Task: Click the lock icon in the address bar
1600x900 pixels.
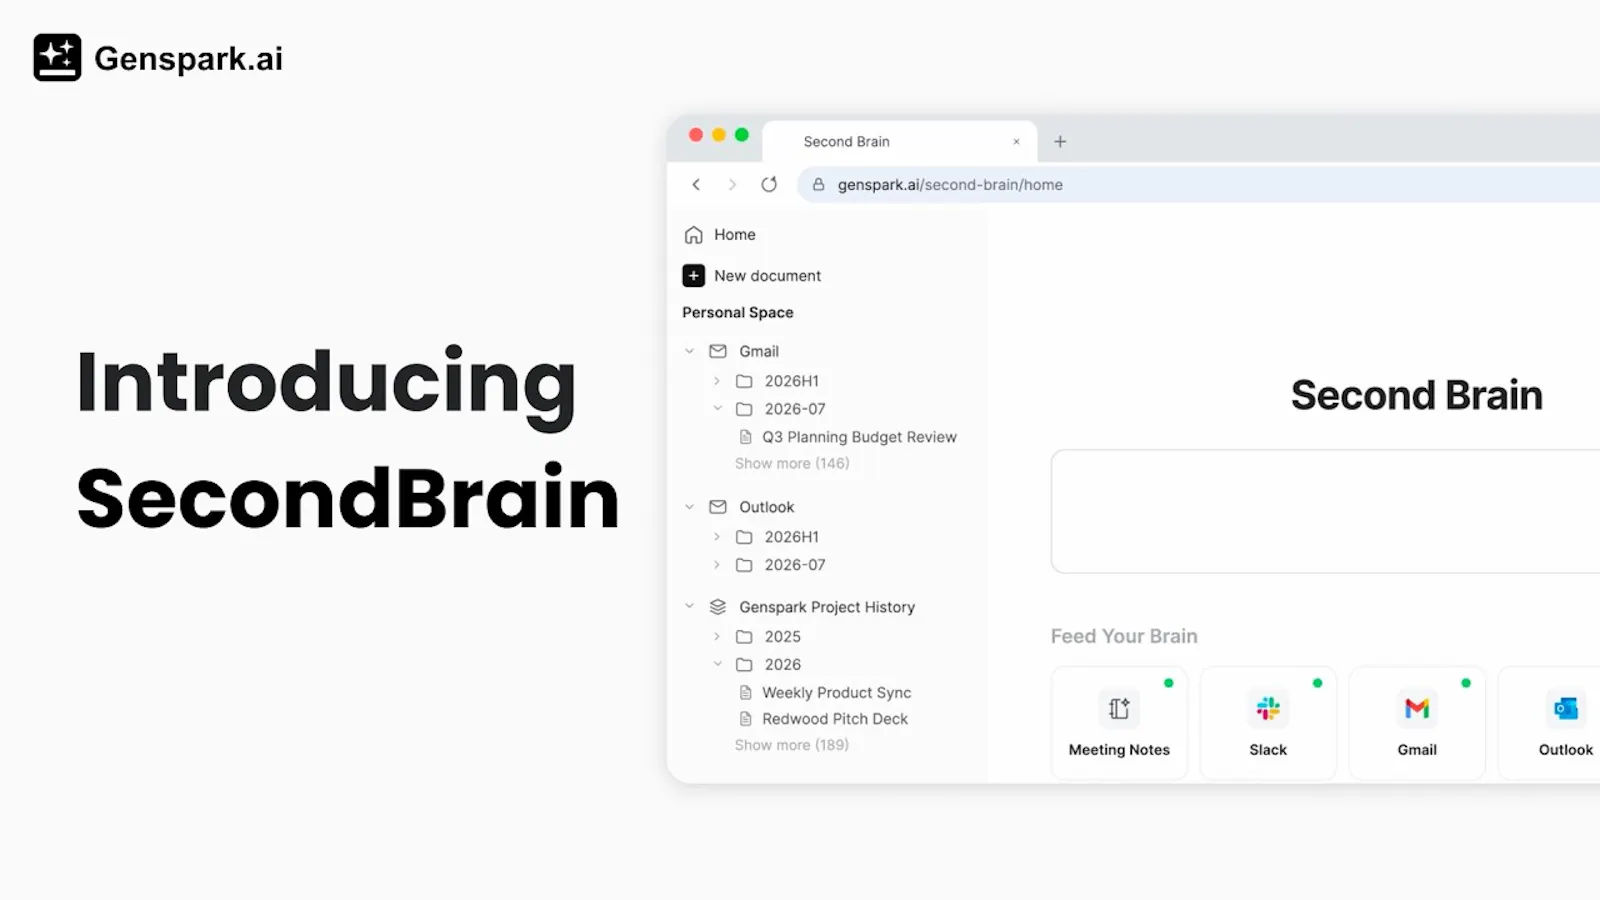Action: pos(818,184)
